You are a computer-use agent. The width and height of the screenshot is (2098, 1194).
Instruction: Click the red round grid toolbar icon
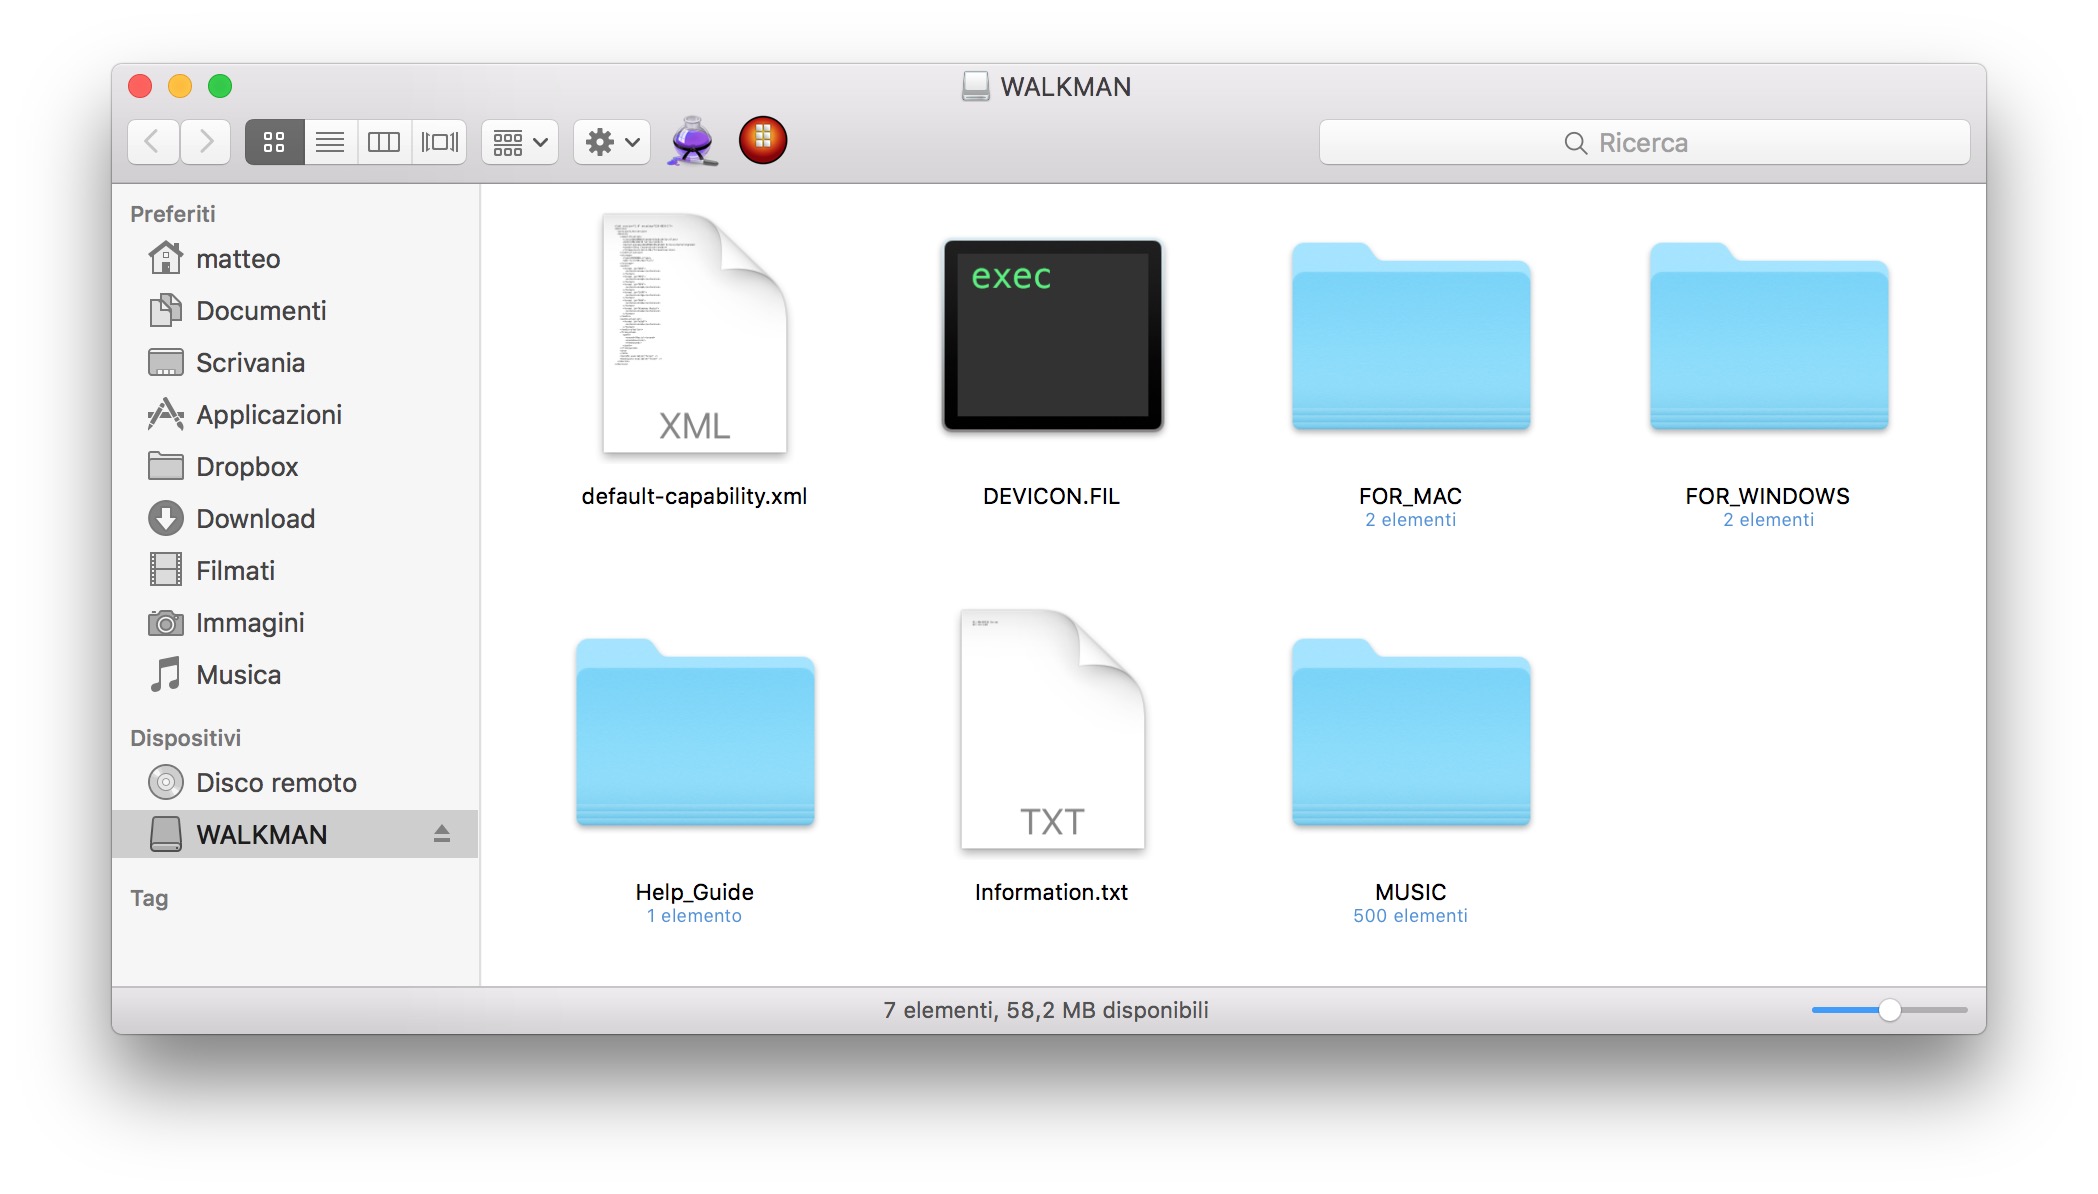[763, 140]
